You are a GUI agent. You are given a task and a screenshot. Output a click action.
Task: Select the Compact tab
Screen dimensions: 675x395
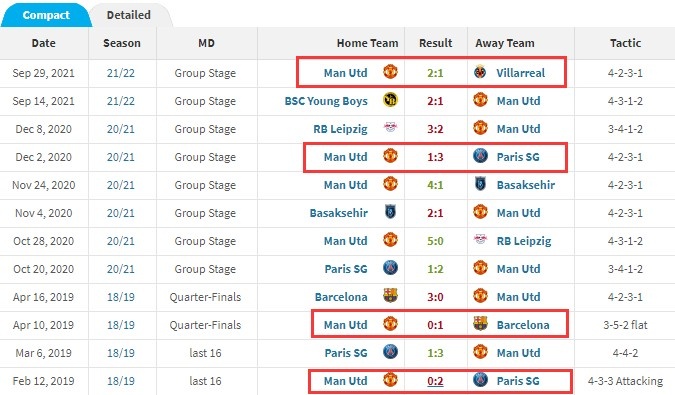click(x=46, y=15)
